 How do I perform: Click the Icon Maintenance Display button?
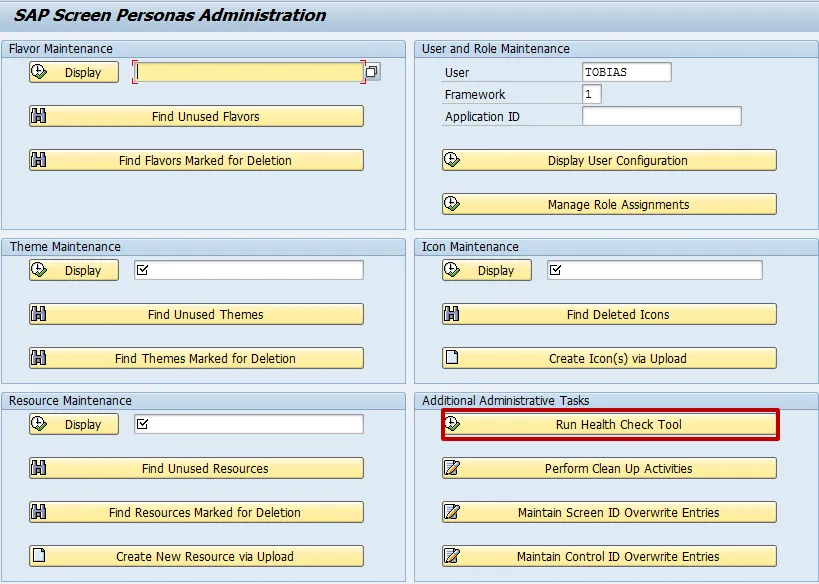click(487, 270)
